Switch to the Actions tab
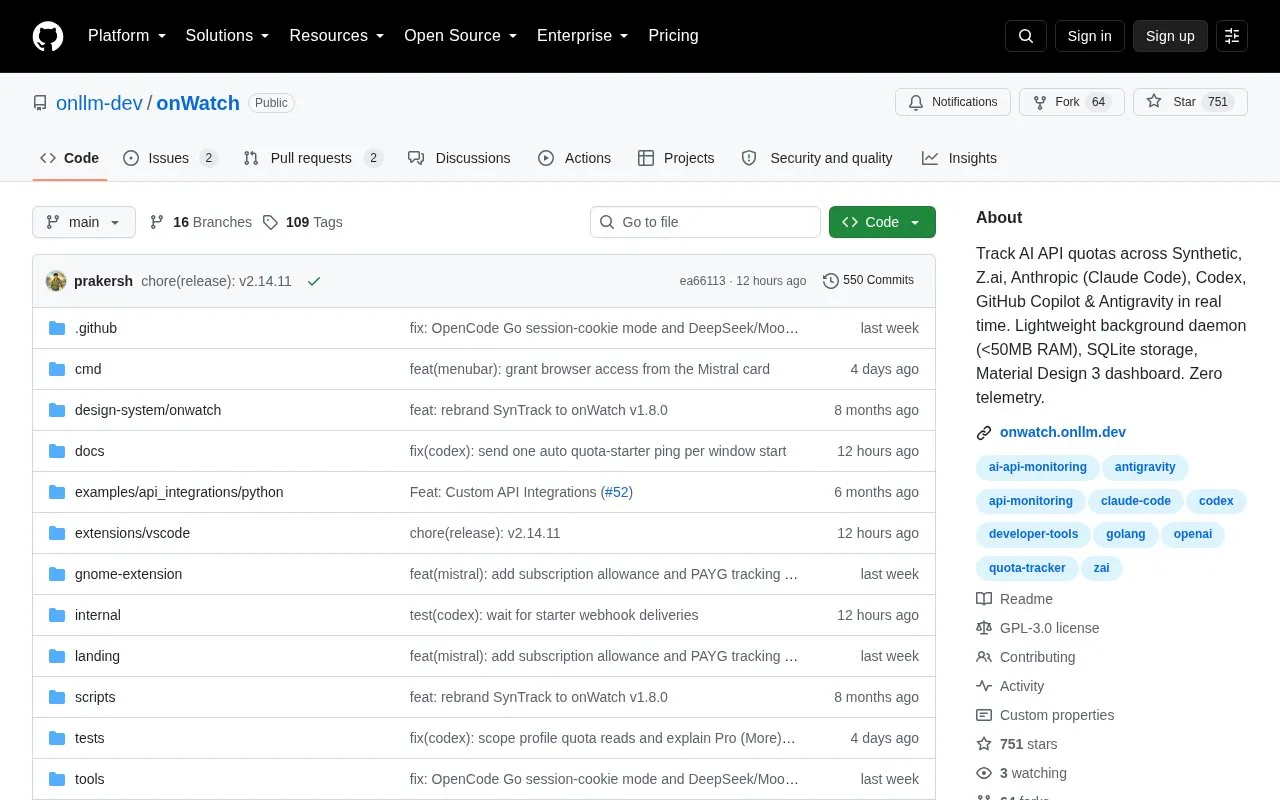 574,158
